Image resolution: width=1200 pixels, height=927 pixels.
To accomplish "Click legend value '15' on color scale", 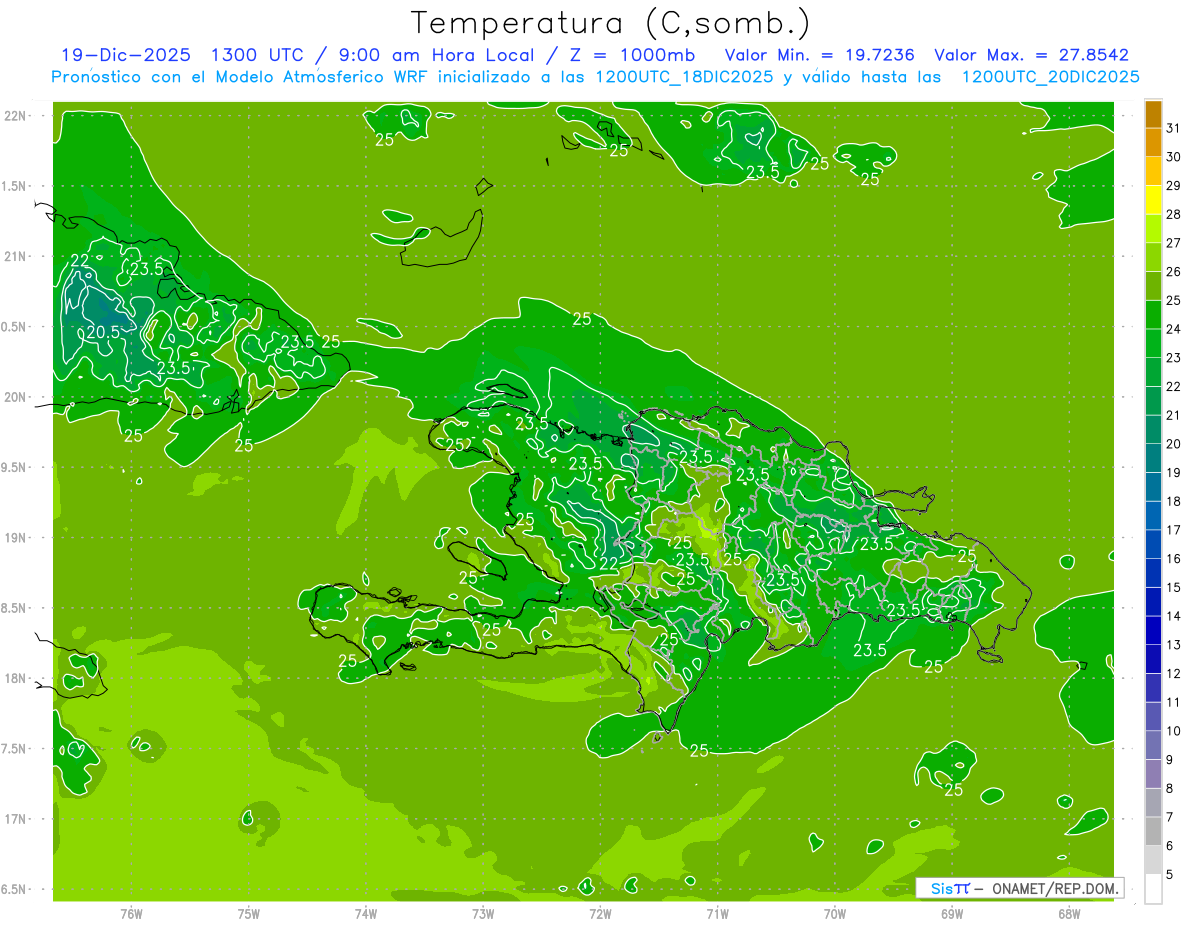I will pyautogui.click(x=1174, y=588).
